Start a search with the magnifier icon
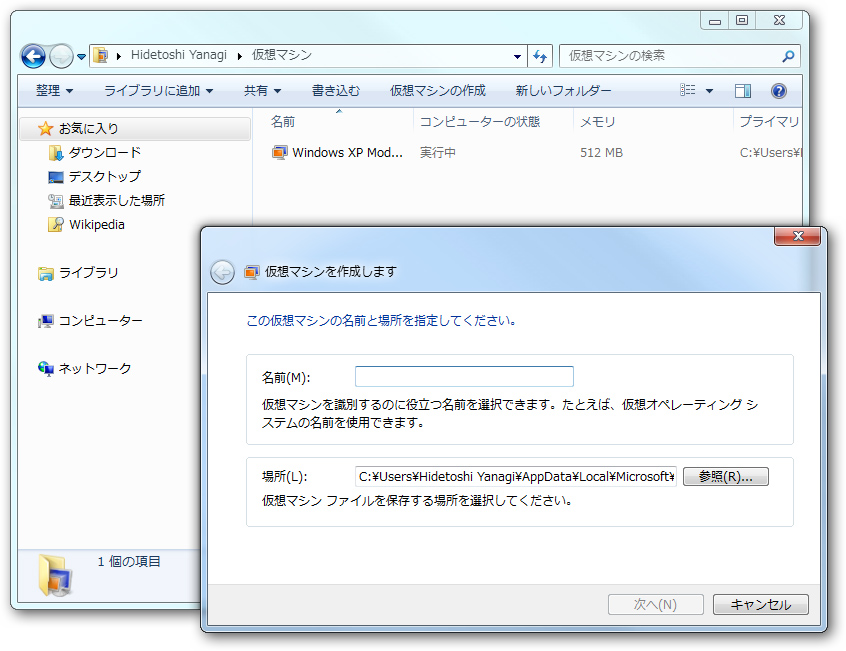This screenshot has height=651, width=846. click(x=788, y=55)
